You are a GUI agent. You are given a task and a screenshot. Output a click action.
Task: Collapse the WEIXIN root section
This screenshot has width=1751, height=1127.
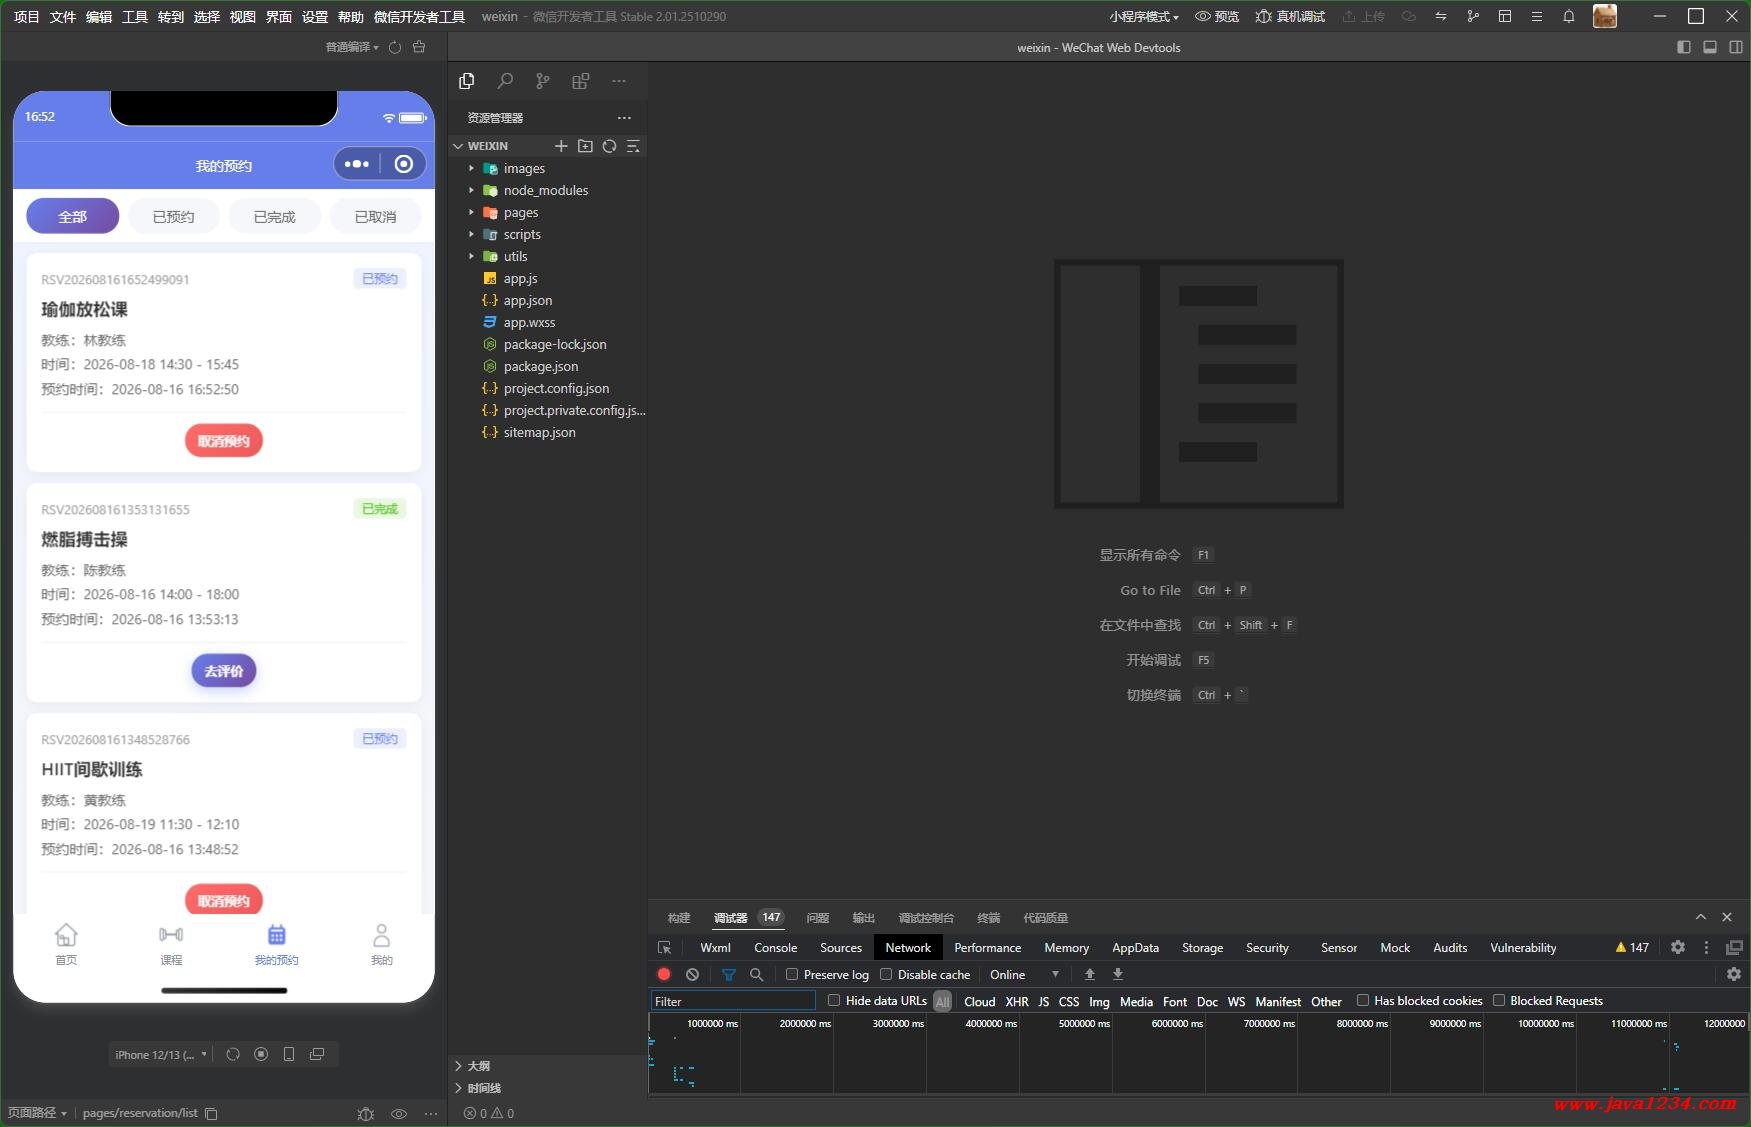[x=480, y=146]
